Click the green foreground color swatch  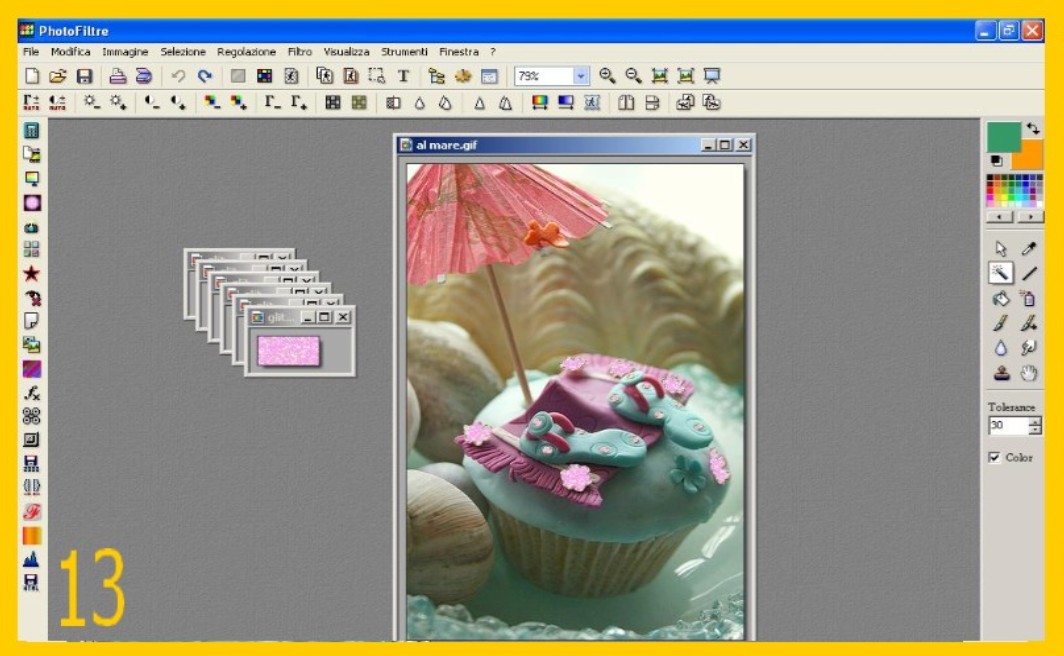(x=1003, y=136)
